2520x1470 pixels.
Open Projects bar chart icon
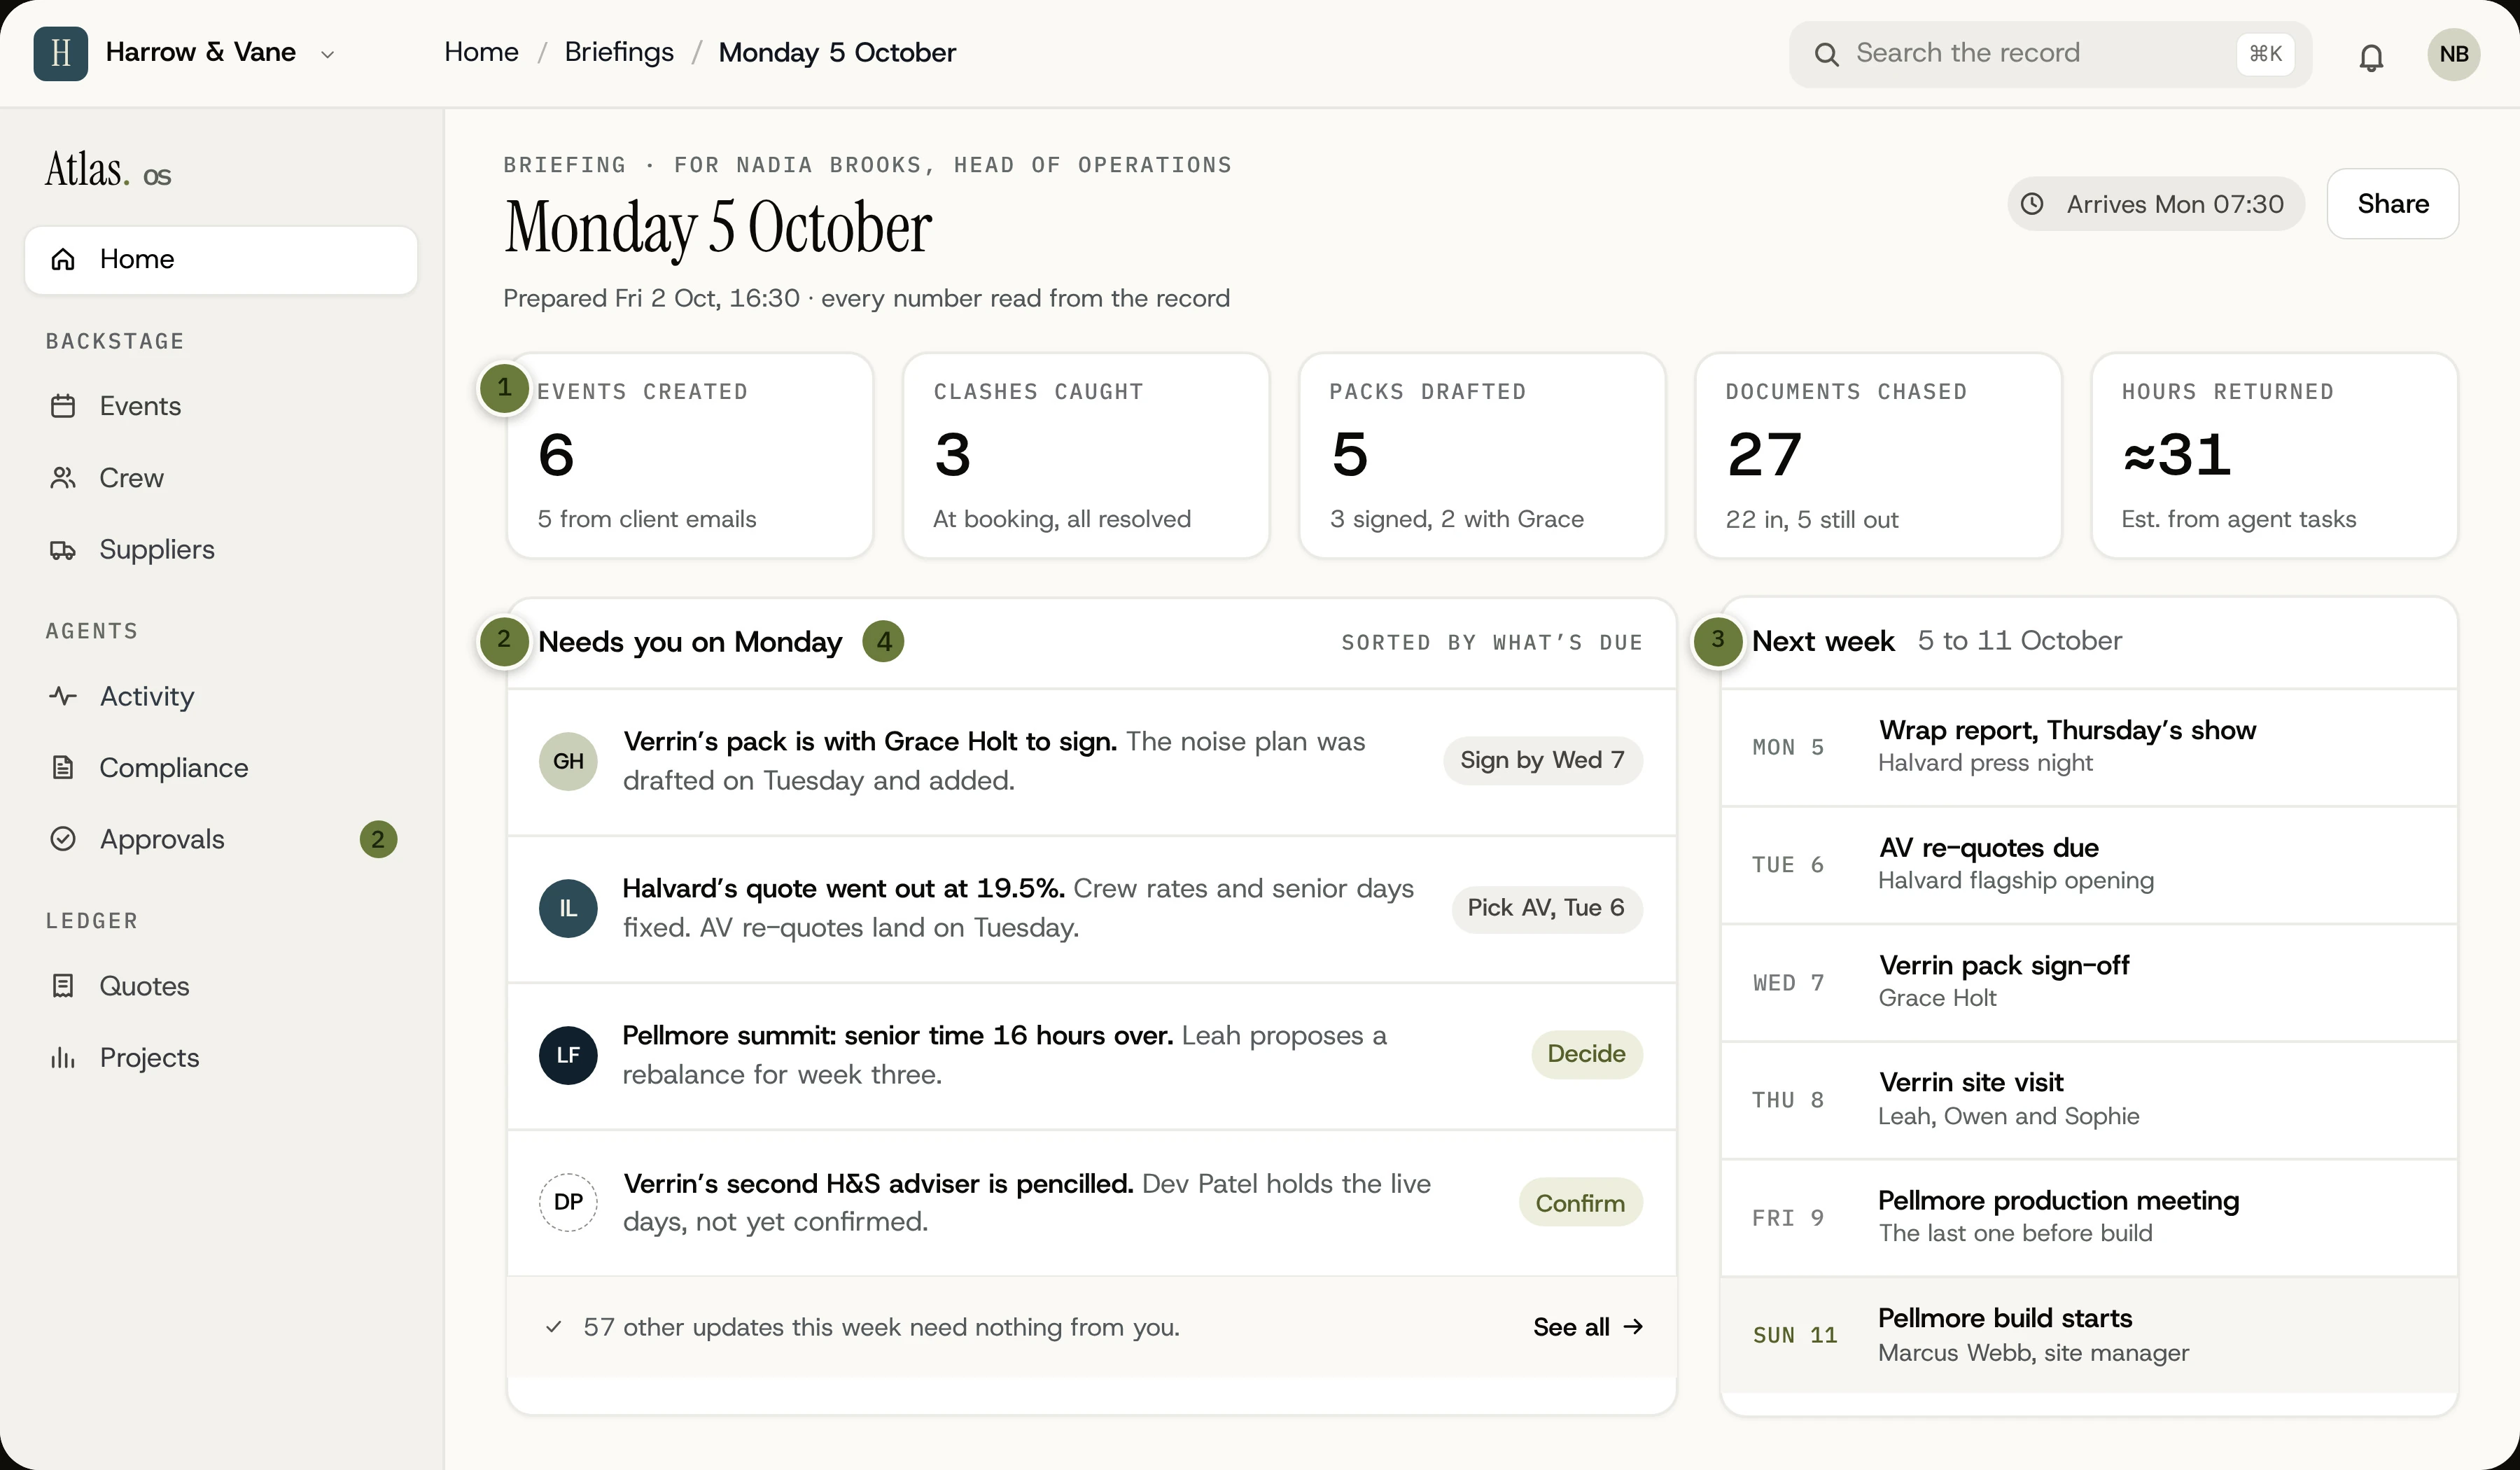[63, 1058]
